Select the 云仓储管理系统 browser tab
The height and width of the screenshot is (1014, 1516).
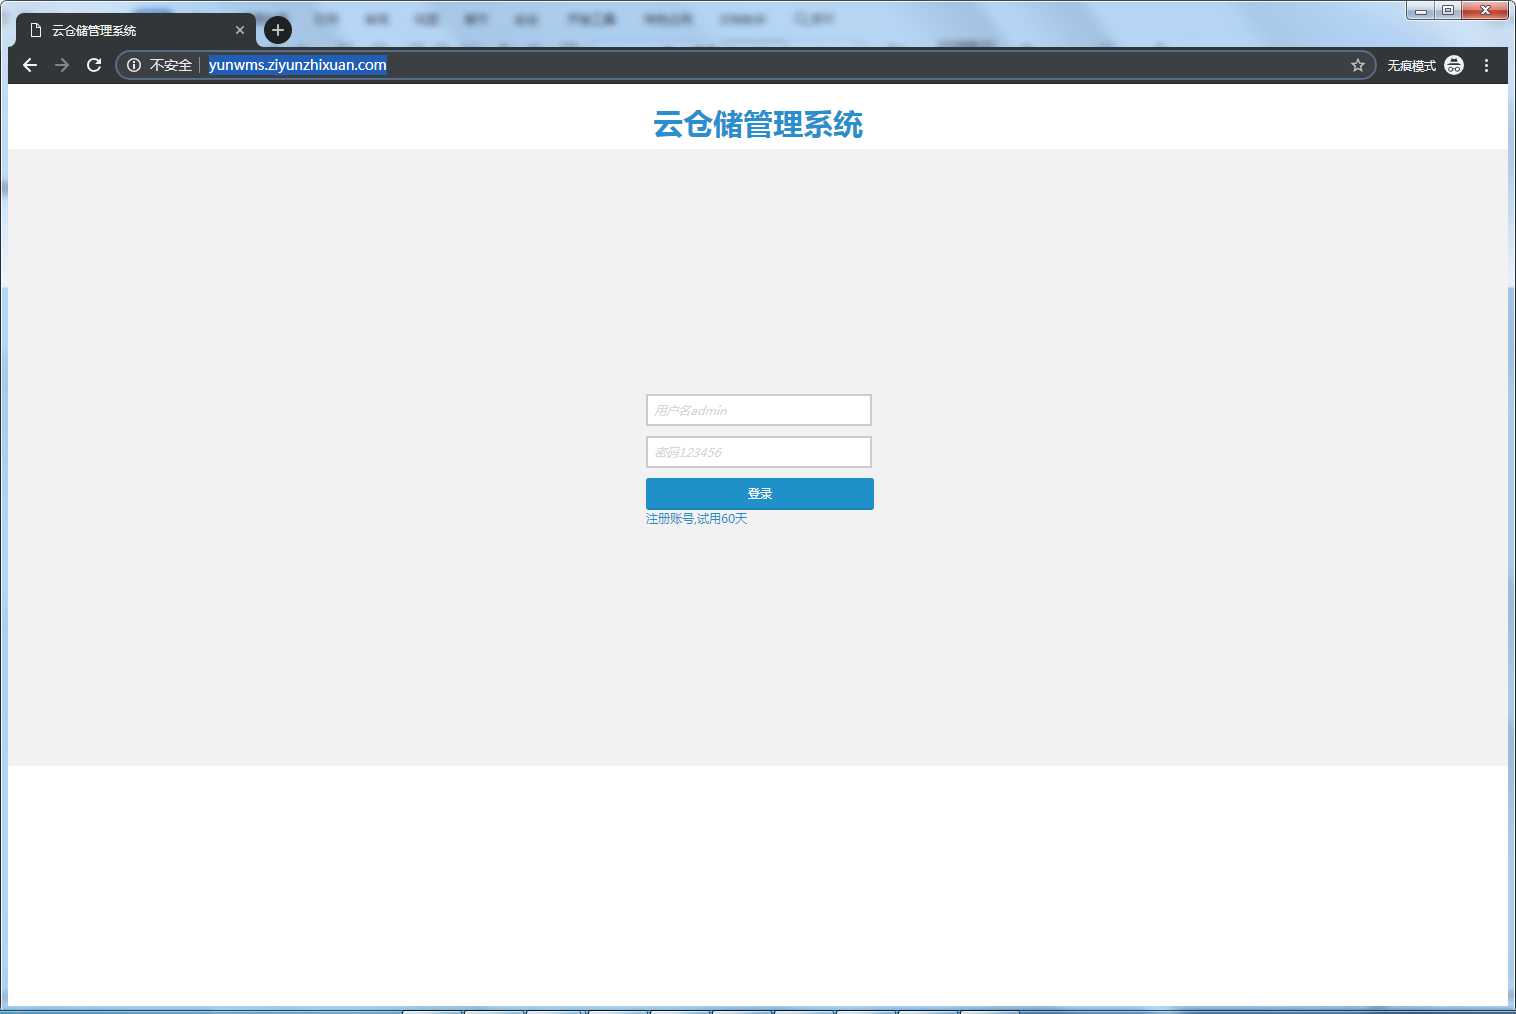pos(136,30)
